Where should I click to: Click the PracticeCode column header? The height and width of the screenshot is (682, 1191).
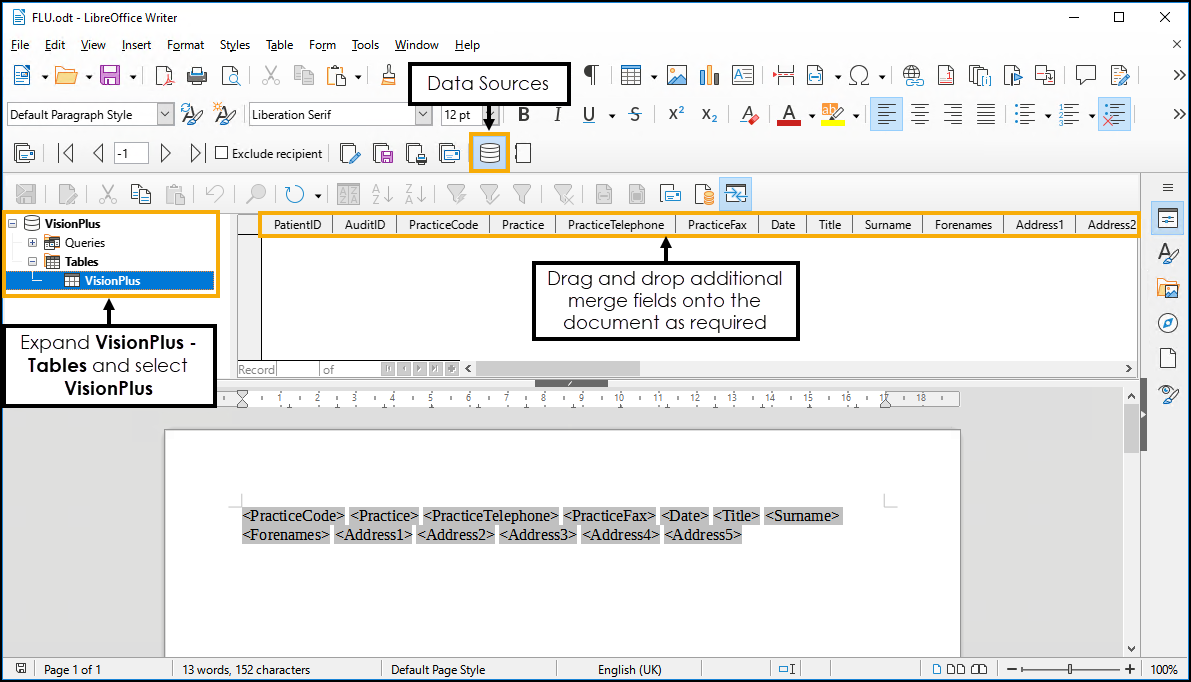coord(444,224)
